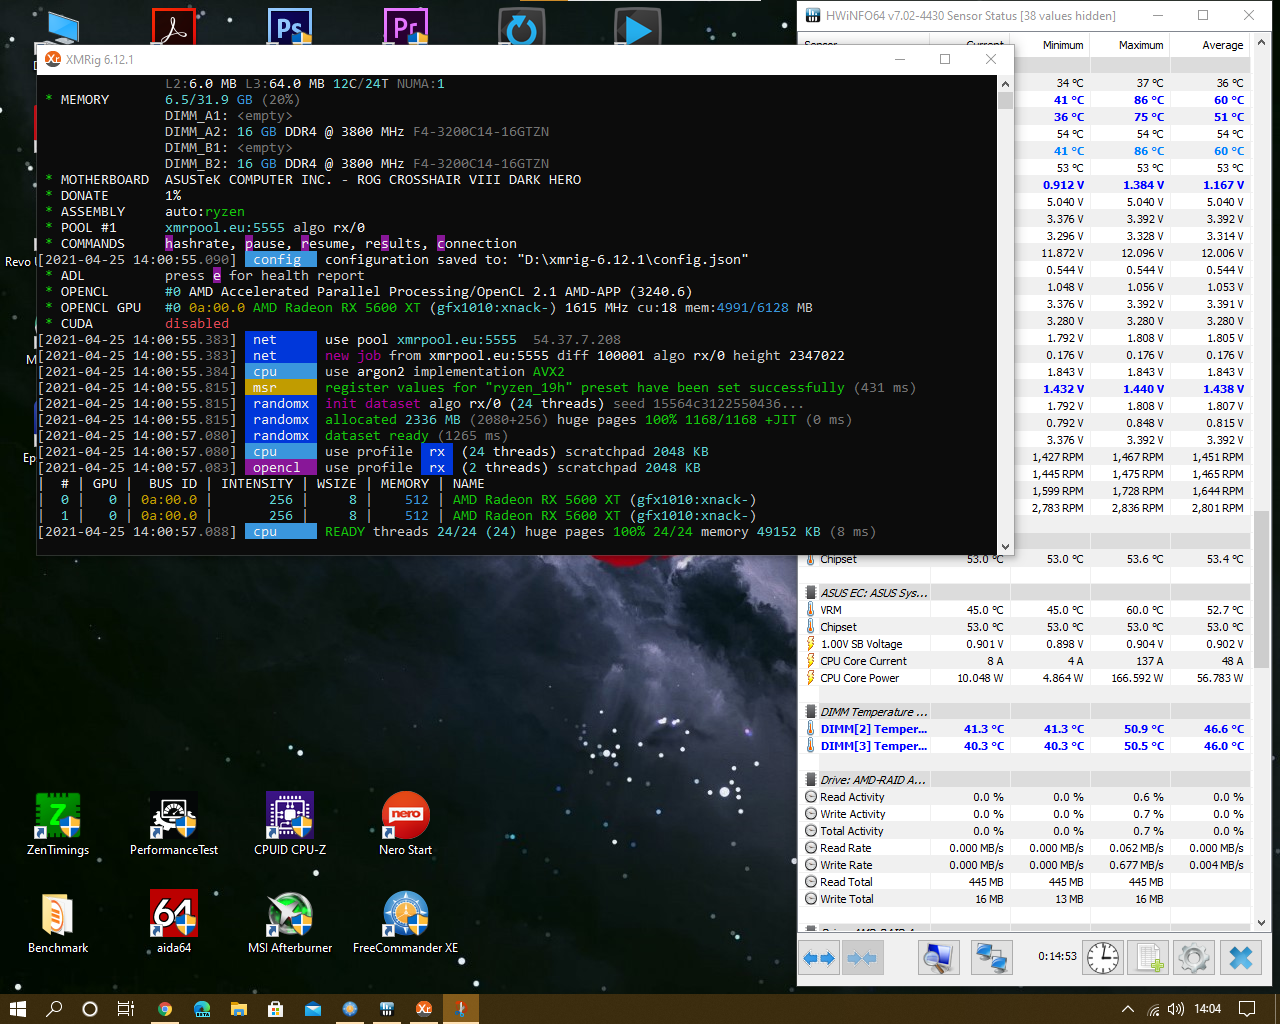This screenshot has width=1280, height=1024.
Task: Open network status in system tray
Action: [x=1154, y=1009]
